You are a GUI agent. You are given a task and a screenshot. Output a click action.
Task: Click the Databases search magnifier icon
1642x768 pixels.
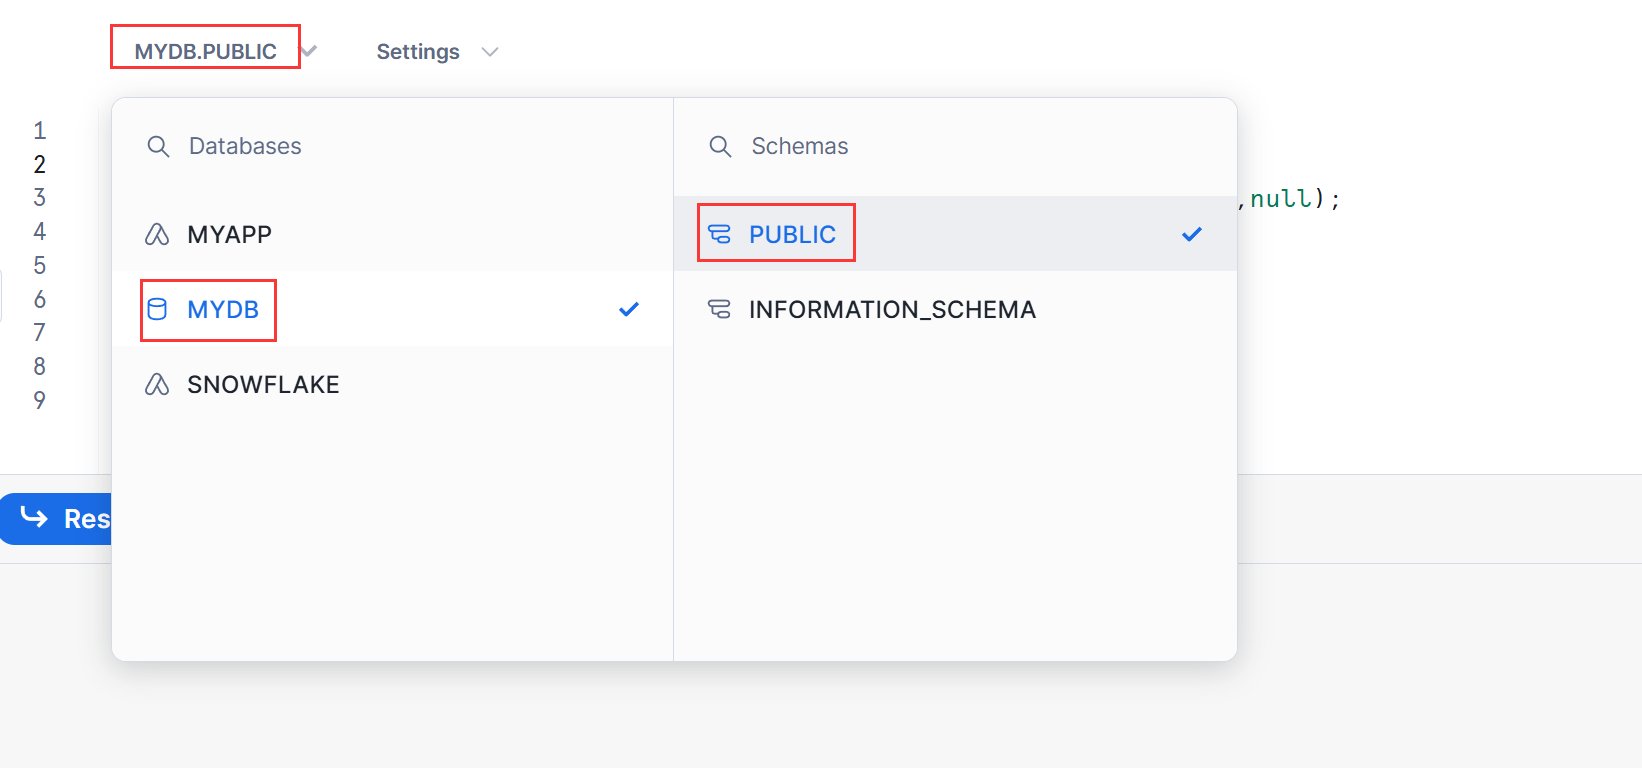[158, 146]
